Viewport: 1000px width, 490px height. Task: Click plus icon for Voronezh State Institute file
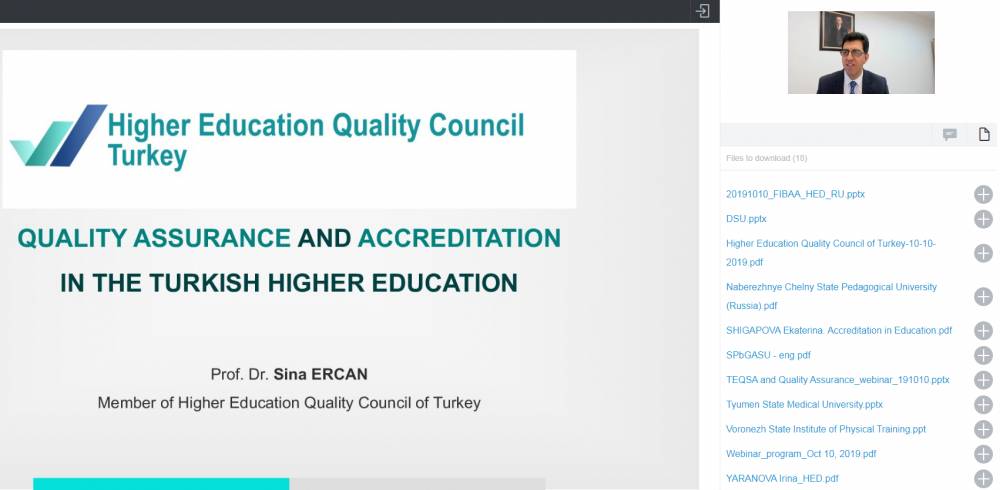click(983, 429)
